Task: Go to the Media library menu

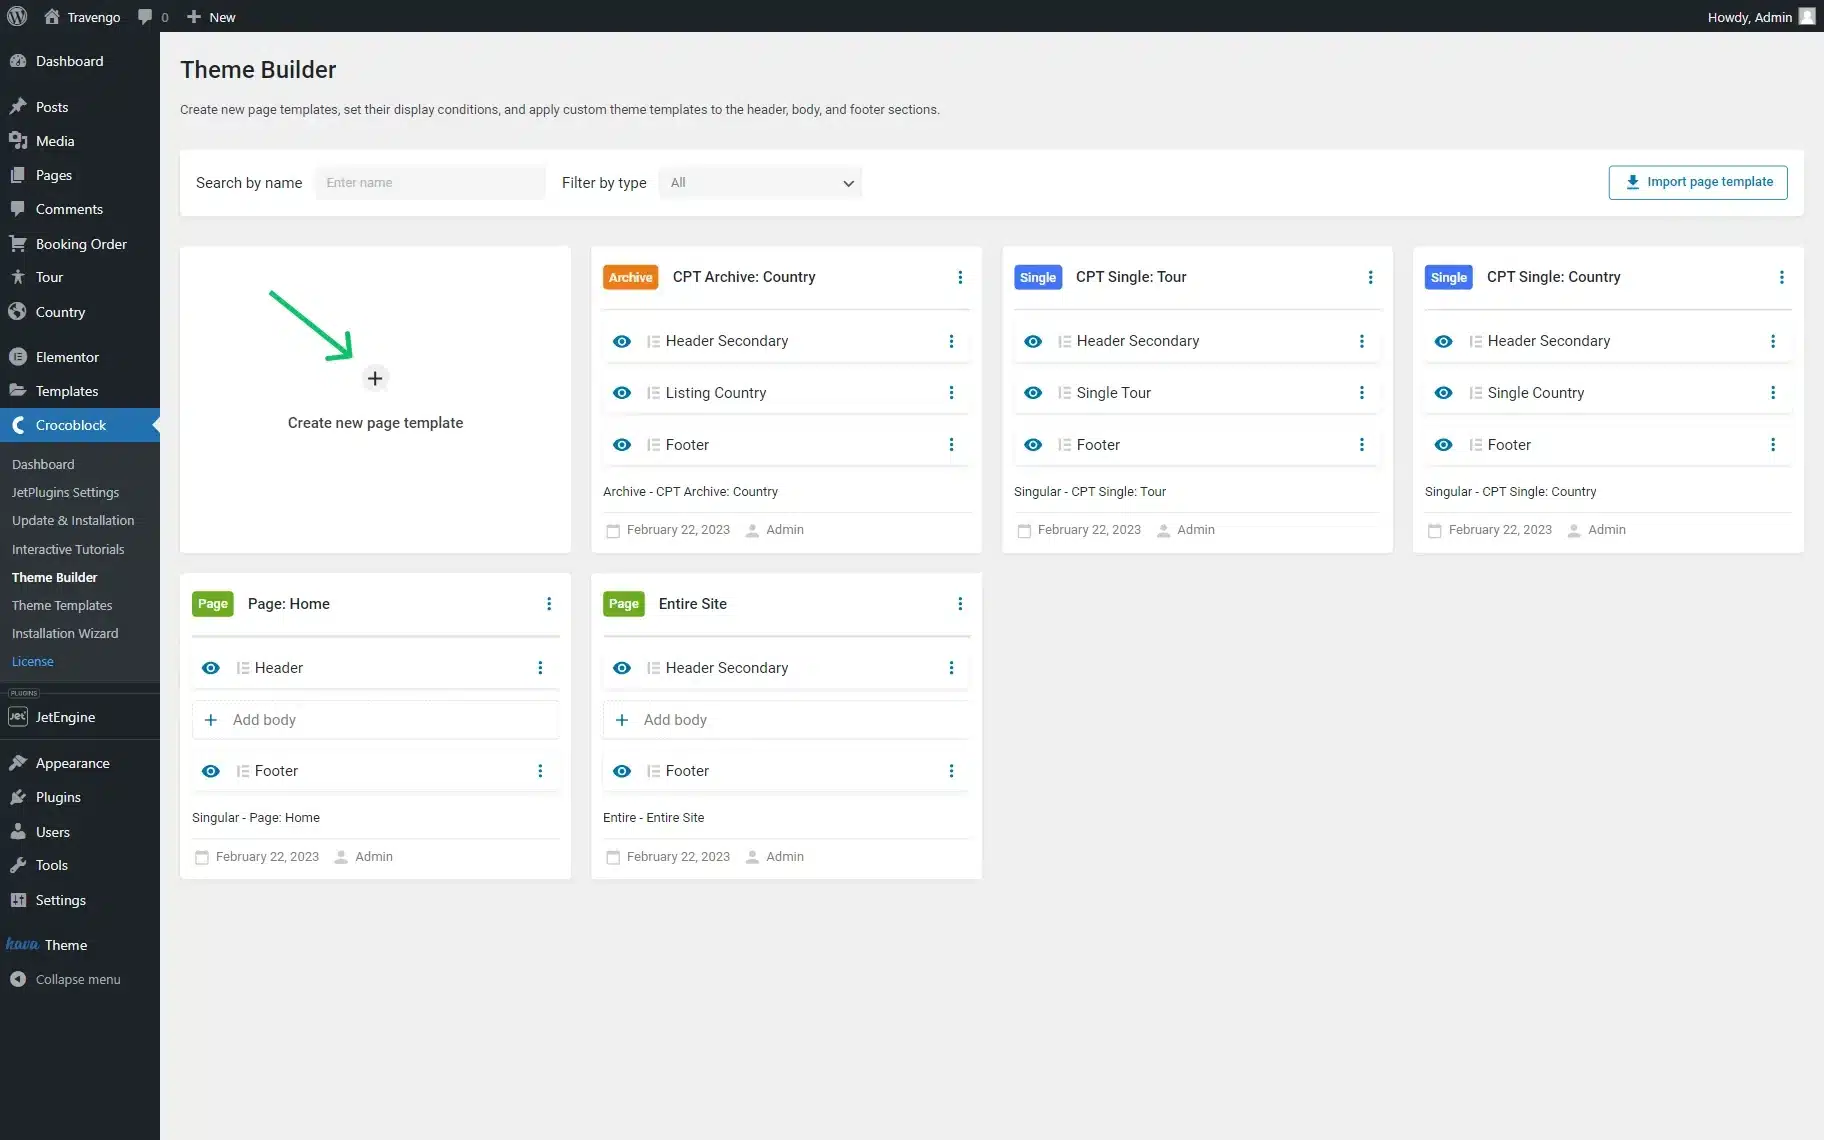Action: 80,141
